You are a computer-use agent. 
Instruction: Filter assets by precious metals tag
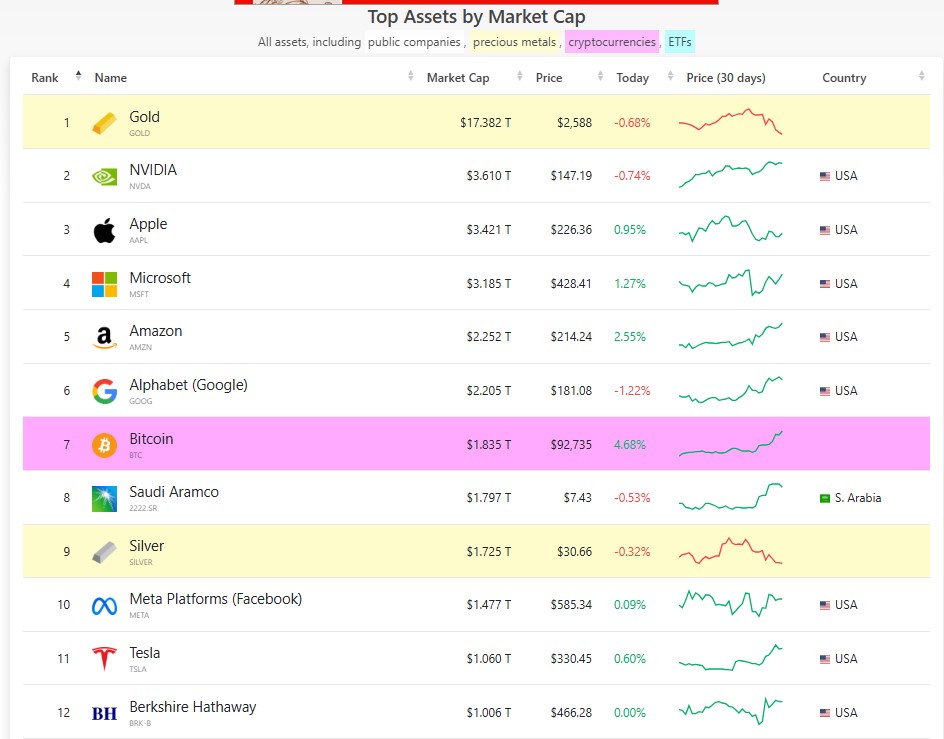[x=514, y=42]
